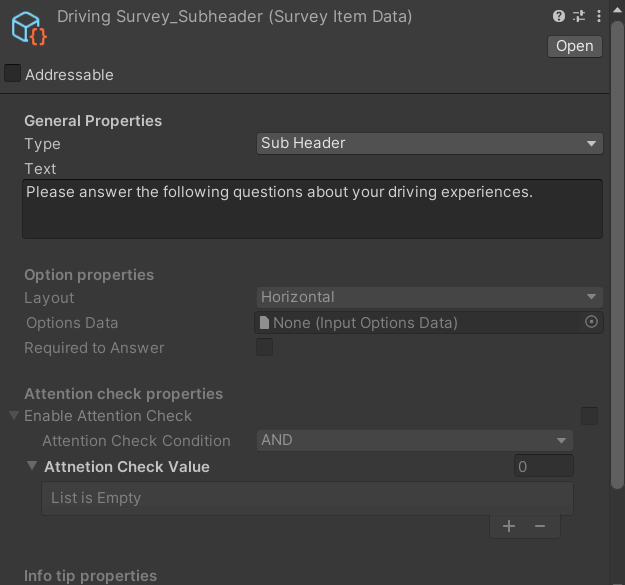The height and width of the screenshot is (585, 625).
Task: Open the help reference icon
Action: coord(559,16)
